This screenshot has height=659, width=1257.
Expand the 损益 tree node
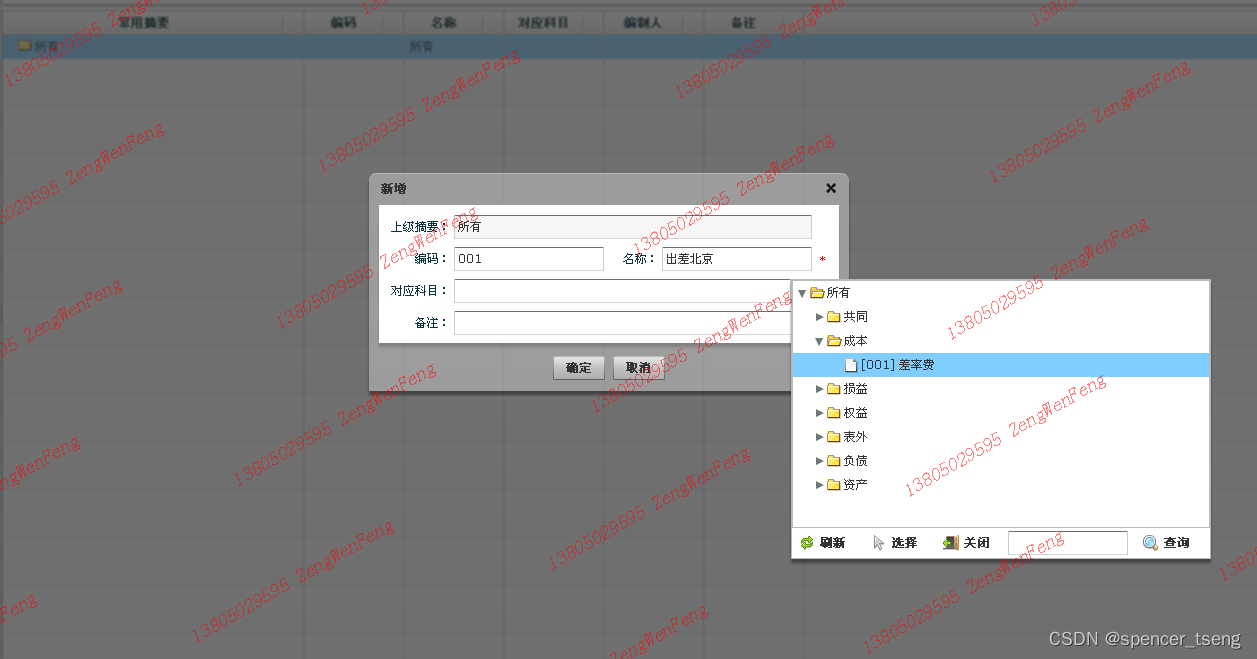point(819,389)
